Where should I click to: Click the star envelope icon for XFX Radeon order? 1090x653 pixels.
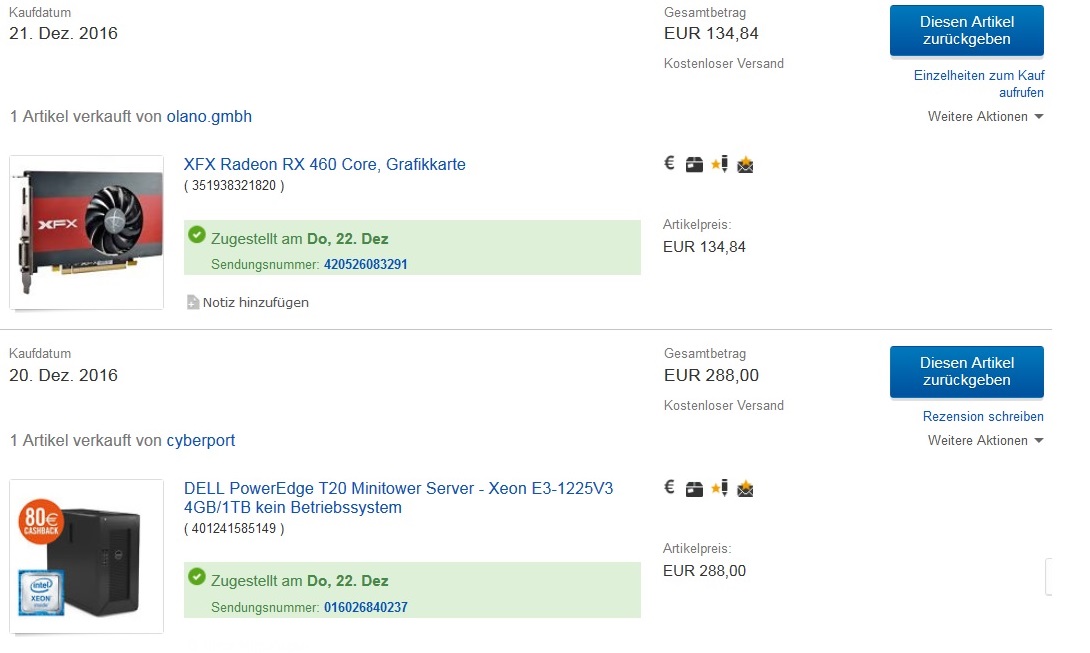pos(745,165)
